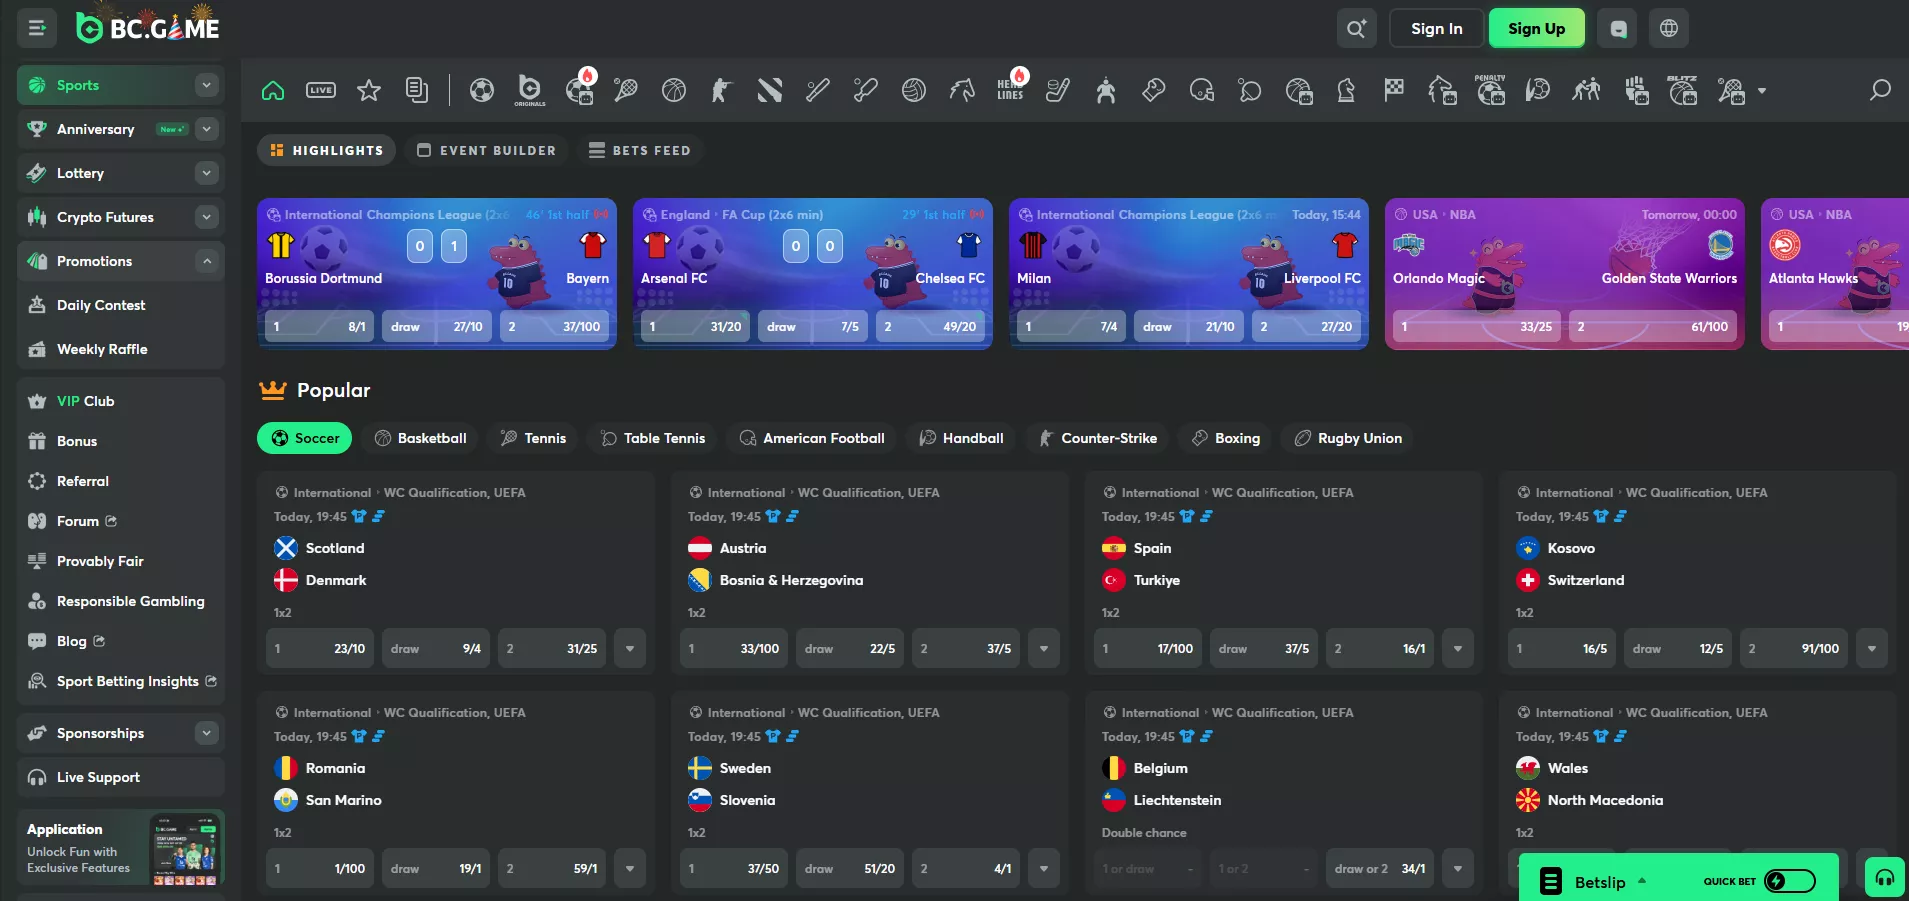This screenshot has height=901, width=1909.
Task: Expand the Lottery sidebar section
Action: click(207, 173)
